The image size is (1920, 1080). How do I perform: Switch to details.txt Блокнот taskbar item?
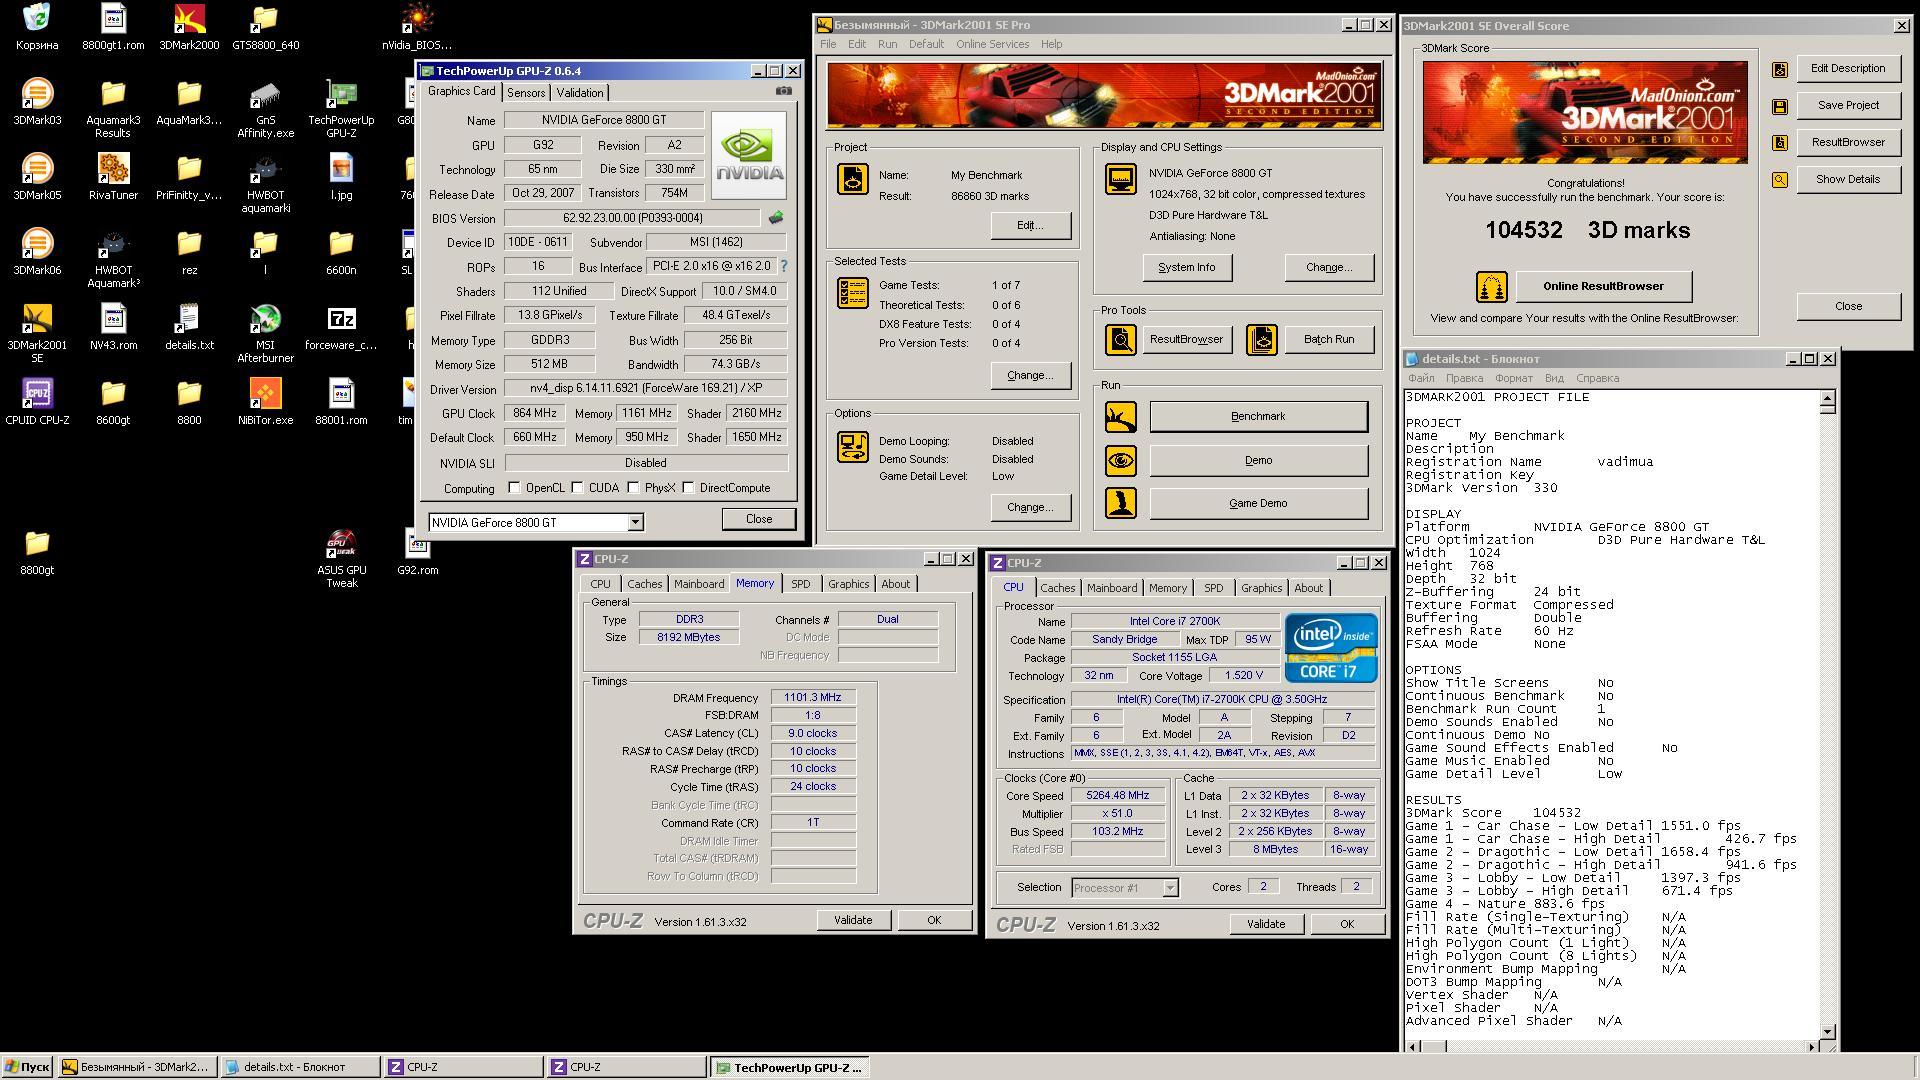coord(300,1067)
